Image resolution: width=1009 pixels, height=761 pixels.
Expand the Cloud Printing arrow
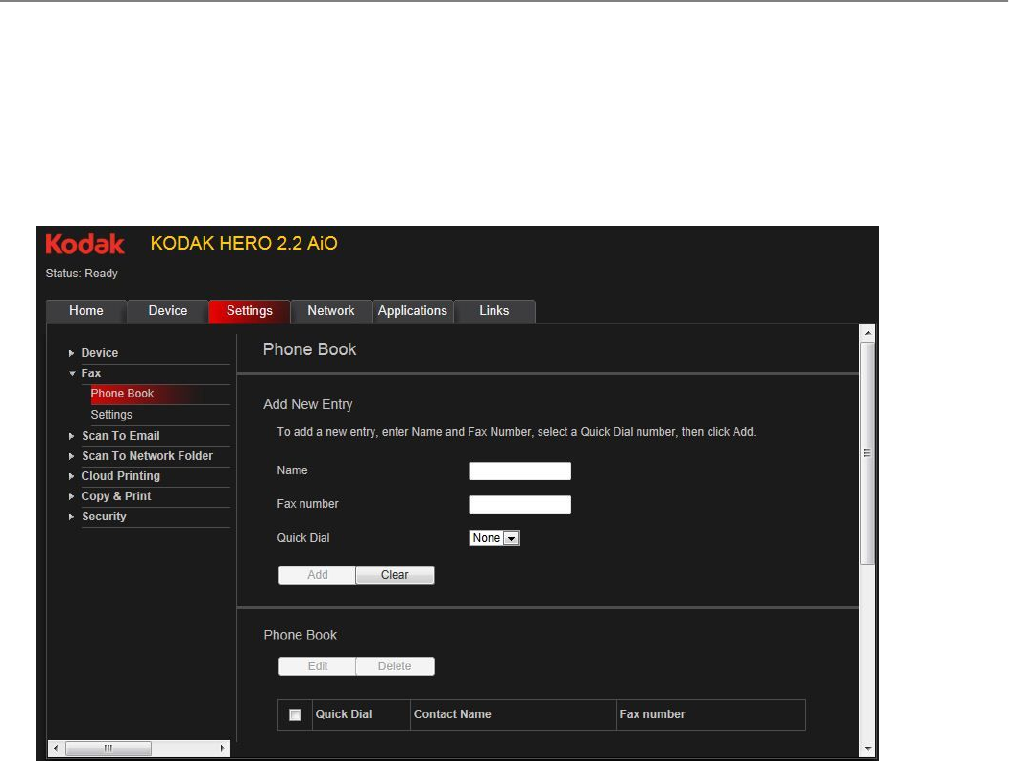coord(71,476)
